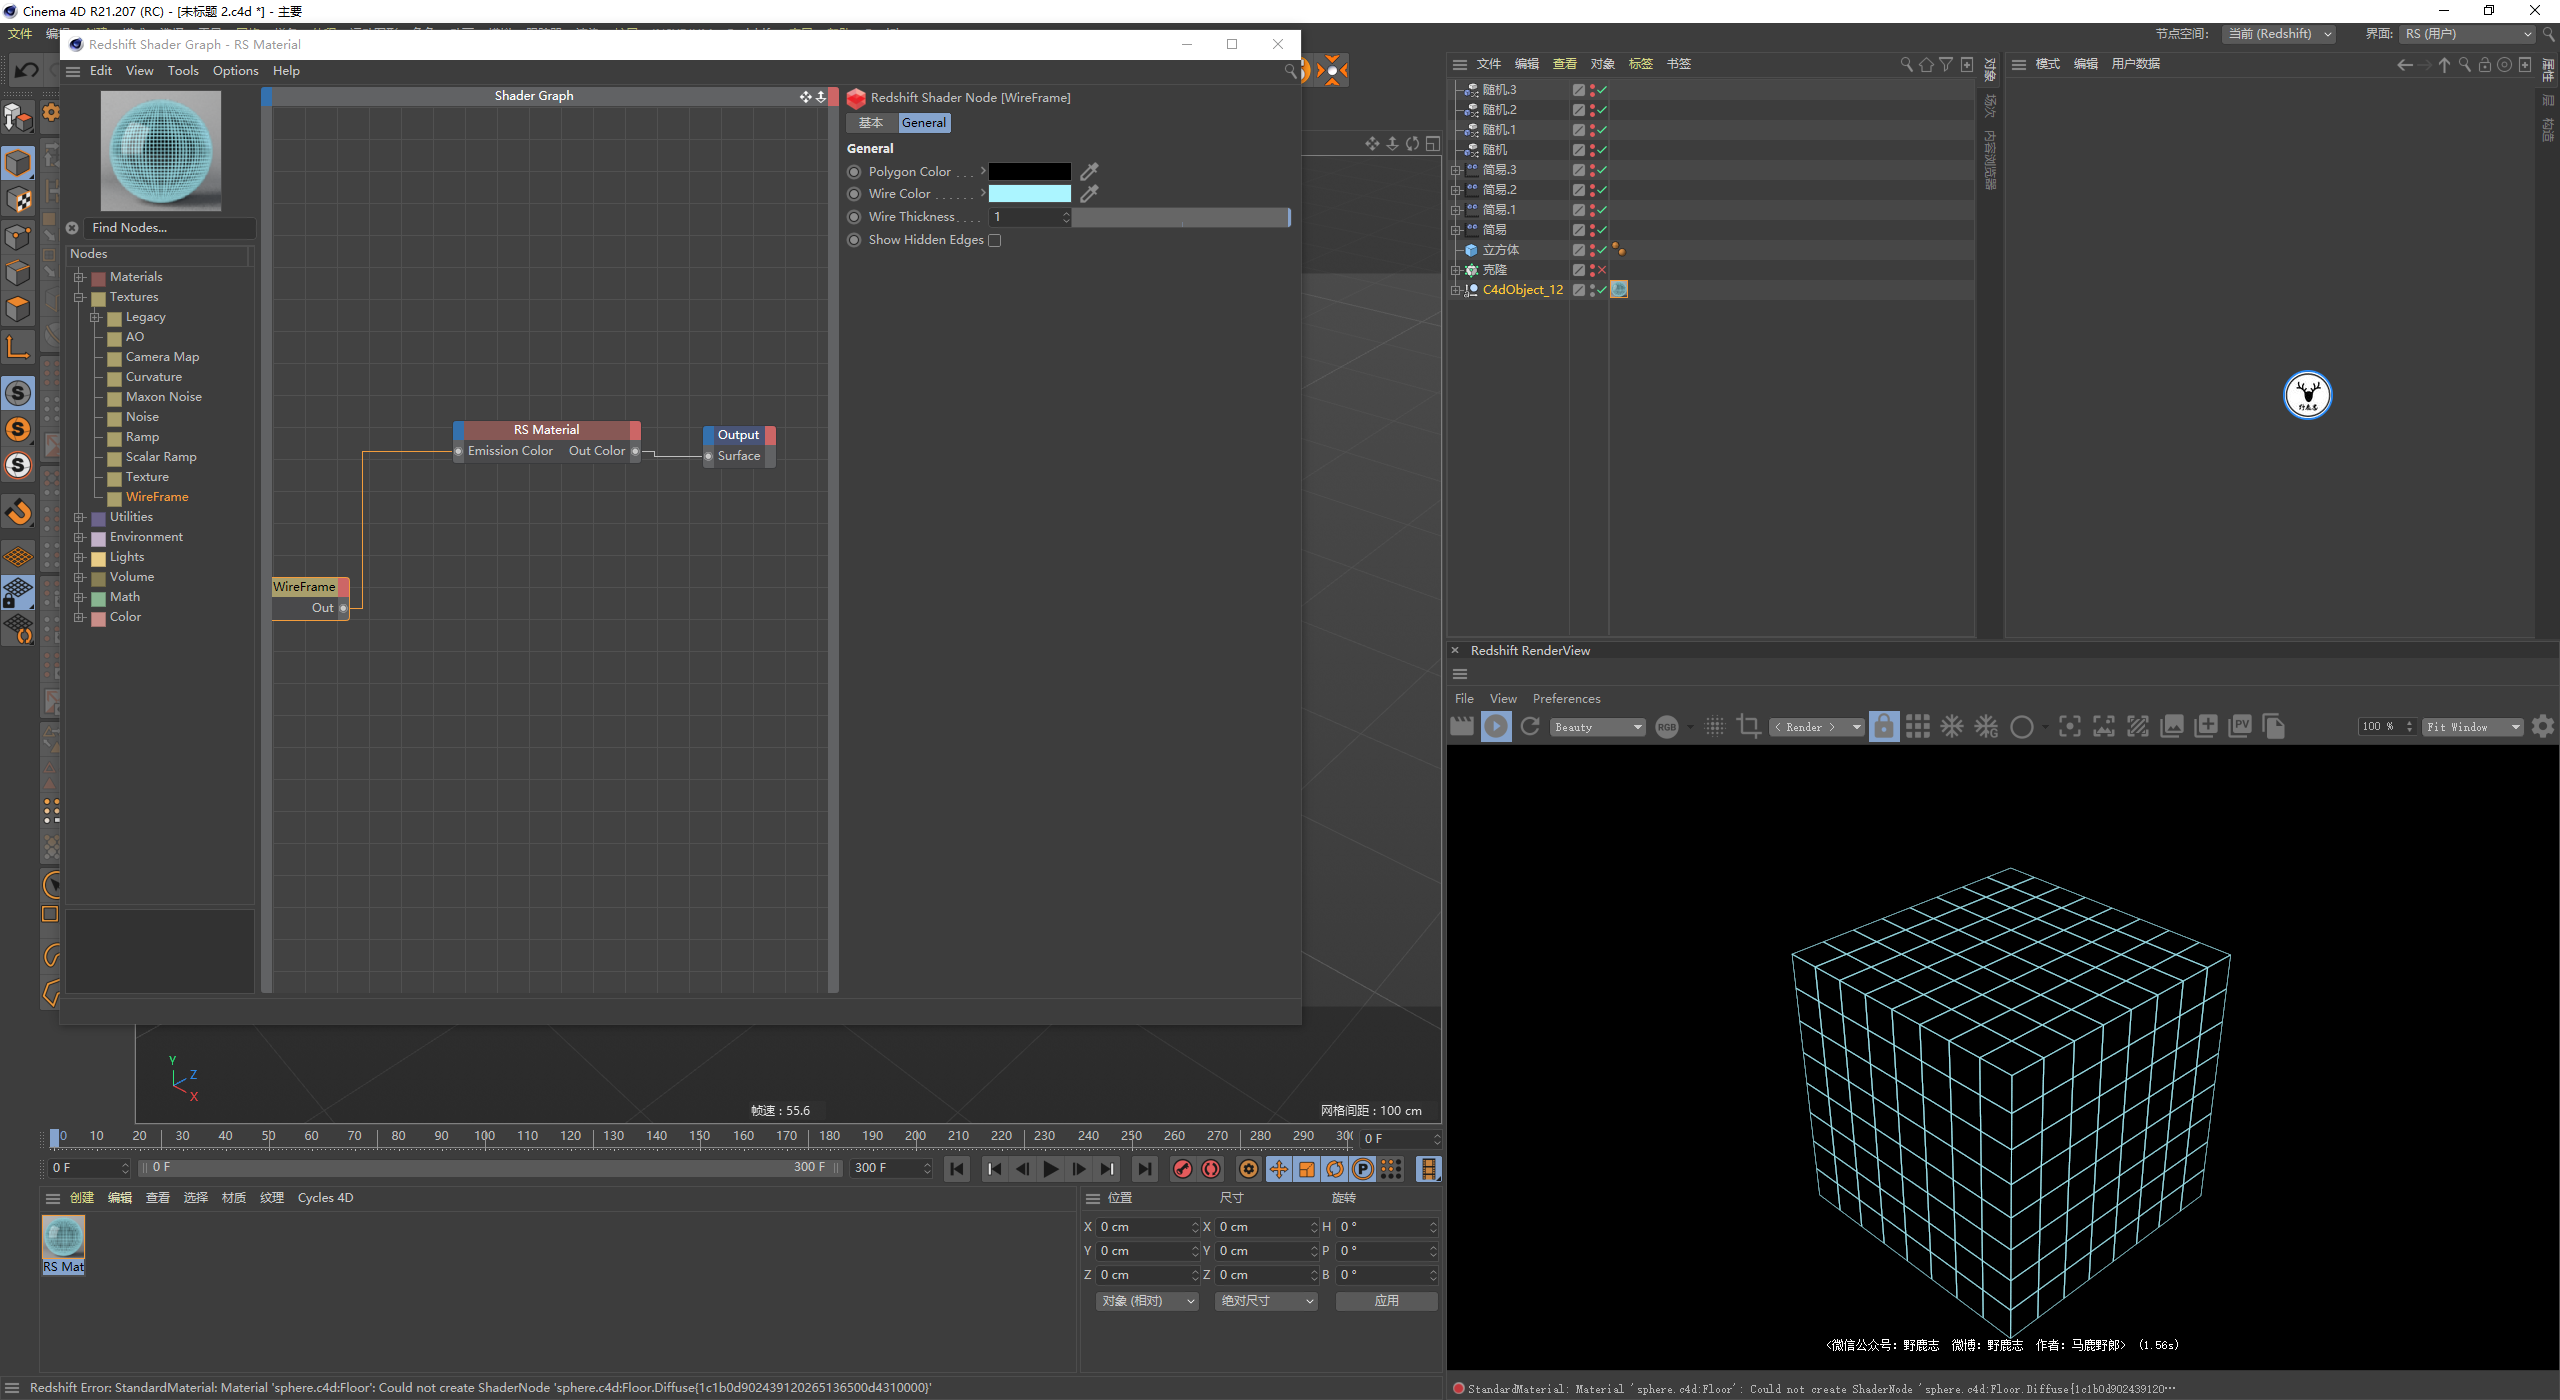The height and width of the screenshot is (1400, 2560).
Task: Click the Wire Color cyan swatch
Action: click(x=1030, y=194)
